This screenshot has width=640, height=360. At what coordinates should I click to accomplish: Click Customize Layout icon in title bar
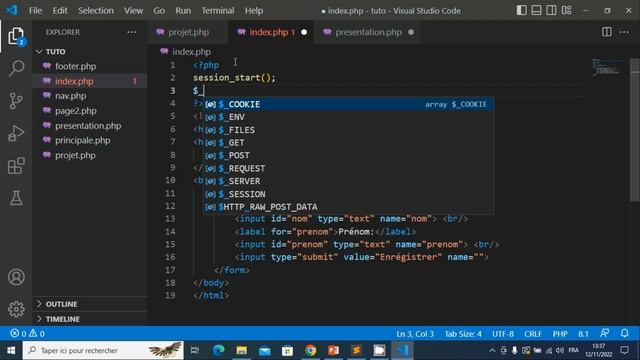coord(566,10)
